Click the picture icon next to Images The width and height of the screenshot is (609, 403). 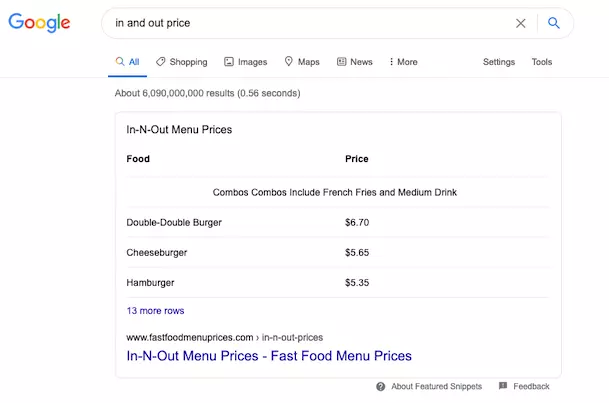(x=229, y=62)
